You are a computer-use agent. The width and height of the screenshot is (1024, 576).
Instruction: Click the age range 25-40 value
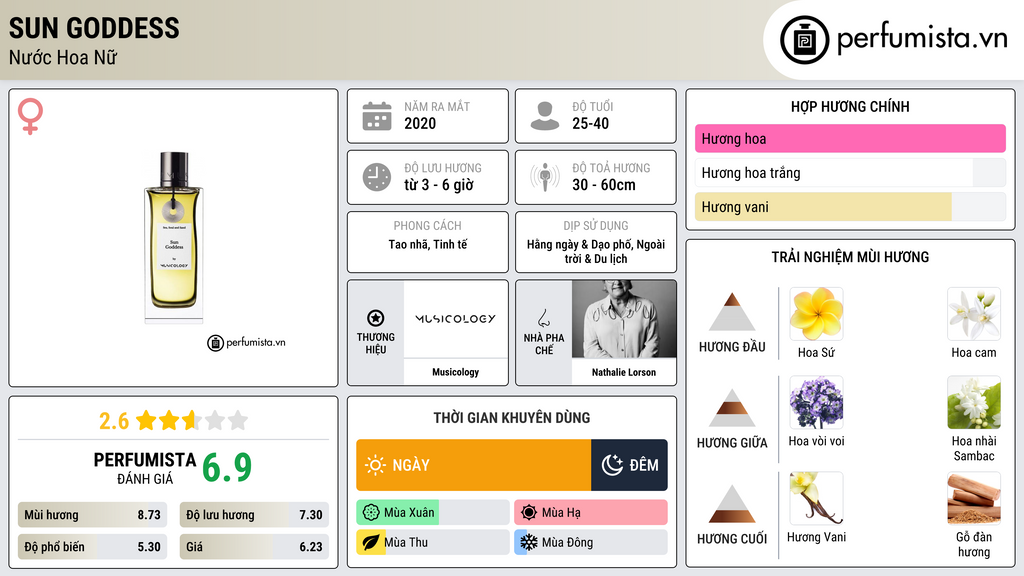(590, 123)
